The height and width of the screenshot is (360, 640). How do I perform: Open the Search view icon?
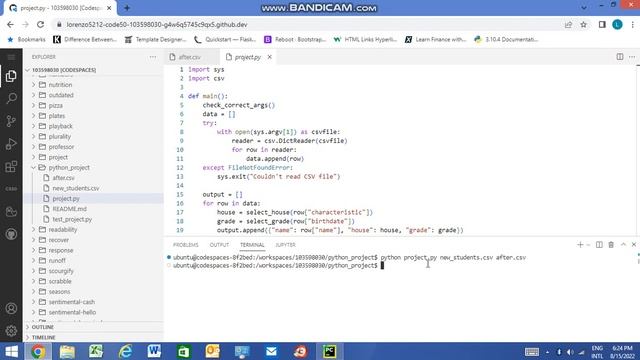(x=11, y=98)
